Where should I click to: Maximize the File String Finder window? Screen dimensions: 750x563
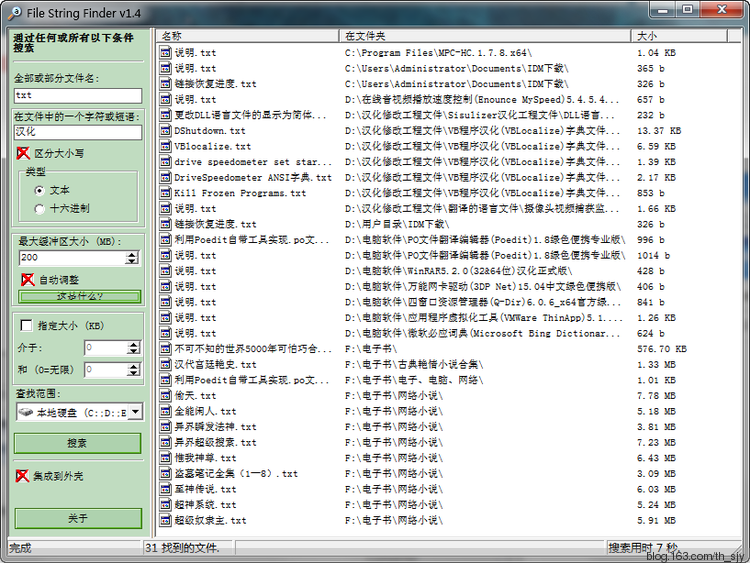pyautogui.click(x=687, y=9)
